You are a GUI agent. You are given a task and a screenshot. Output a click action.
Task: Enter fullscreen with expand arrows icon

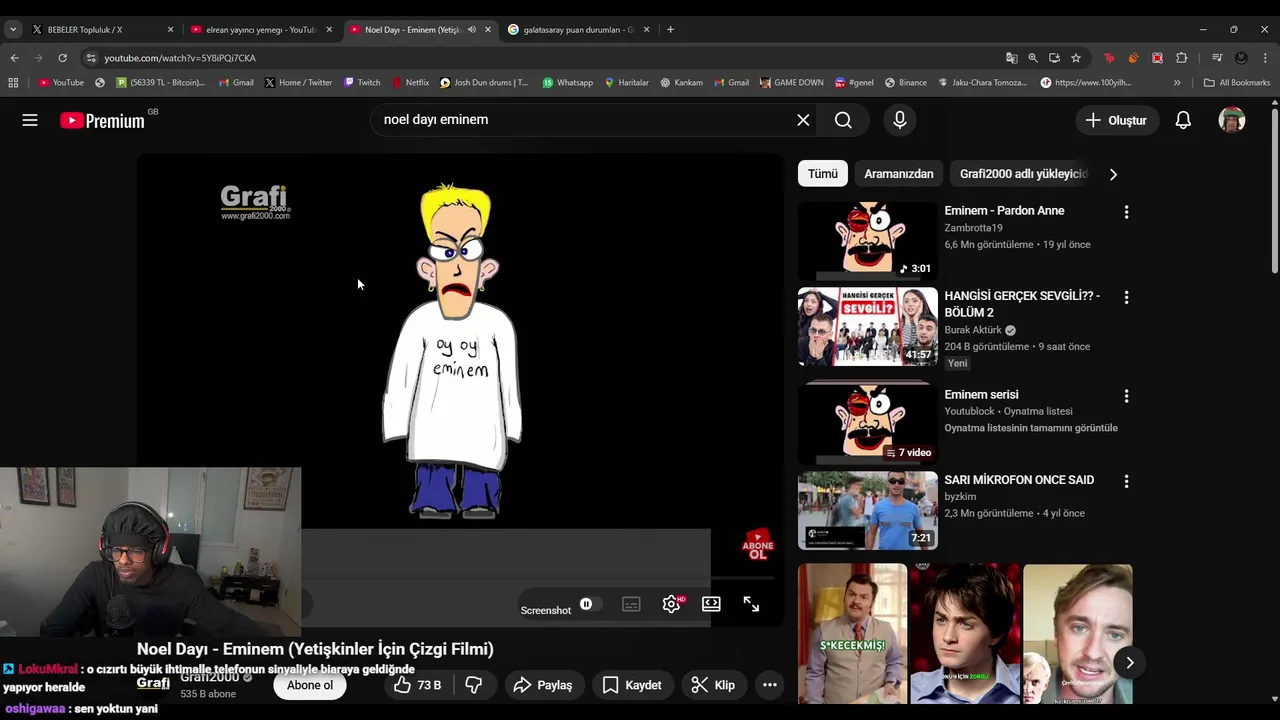pyautogui.click(x=751, y=604)
